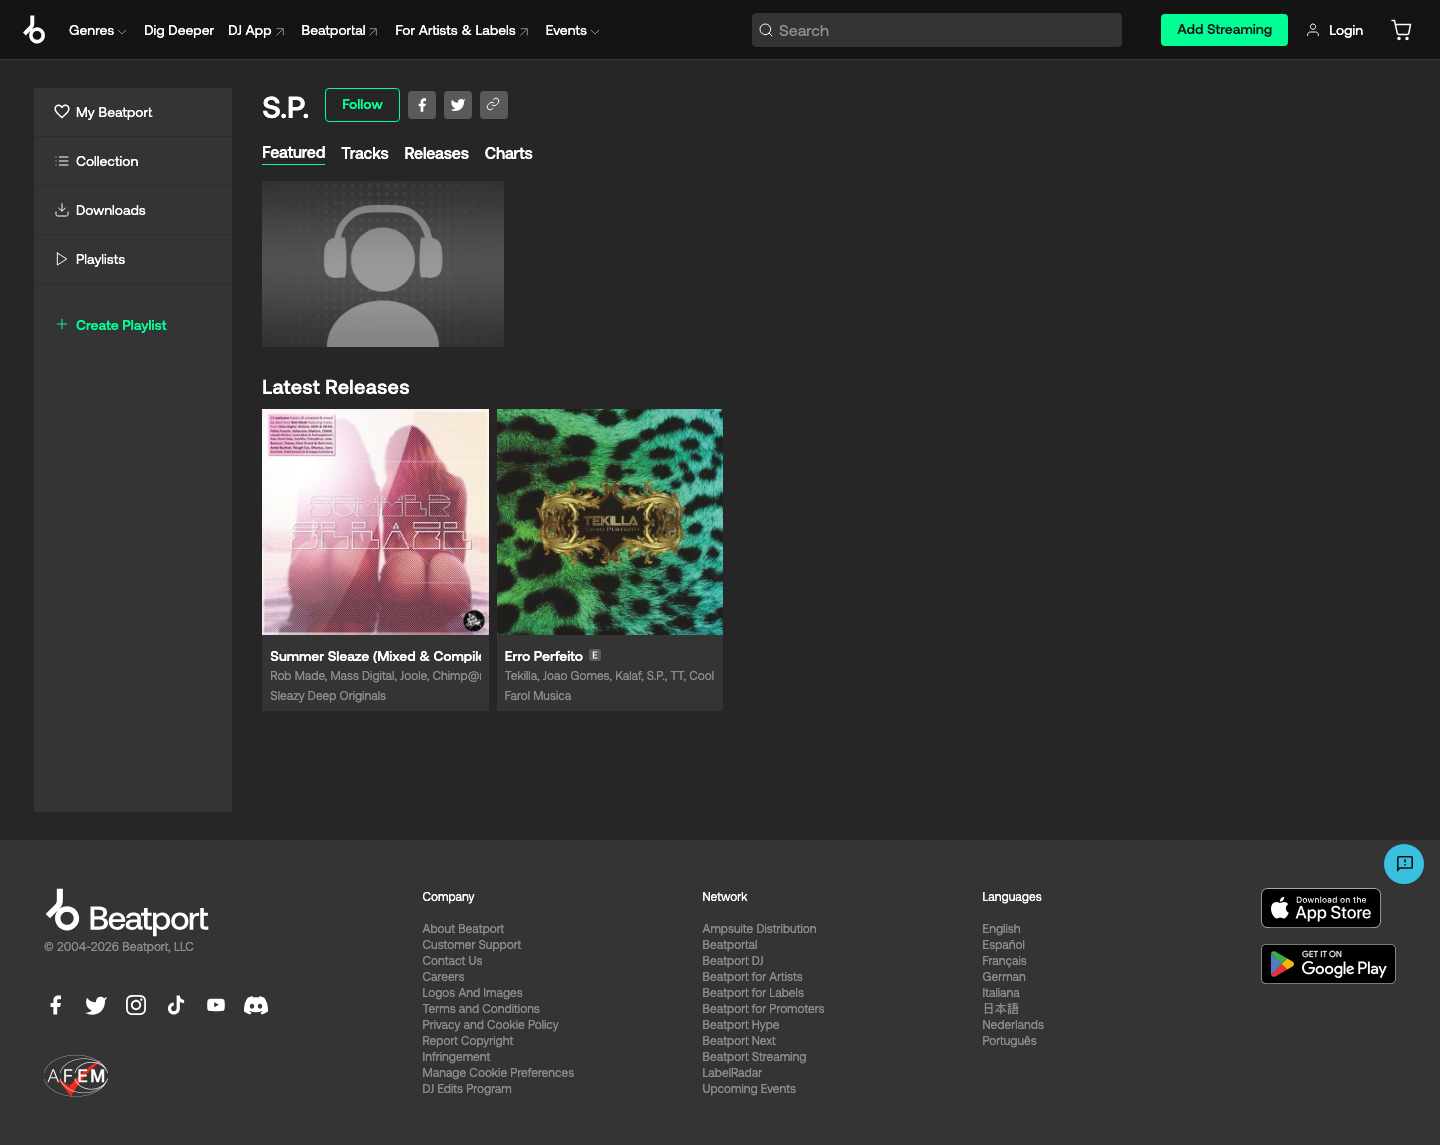Image resolution: width=1440 pixels, height=1145 pixels.
Task: Follow the artist S.P.
Action: click(362, 105)
